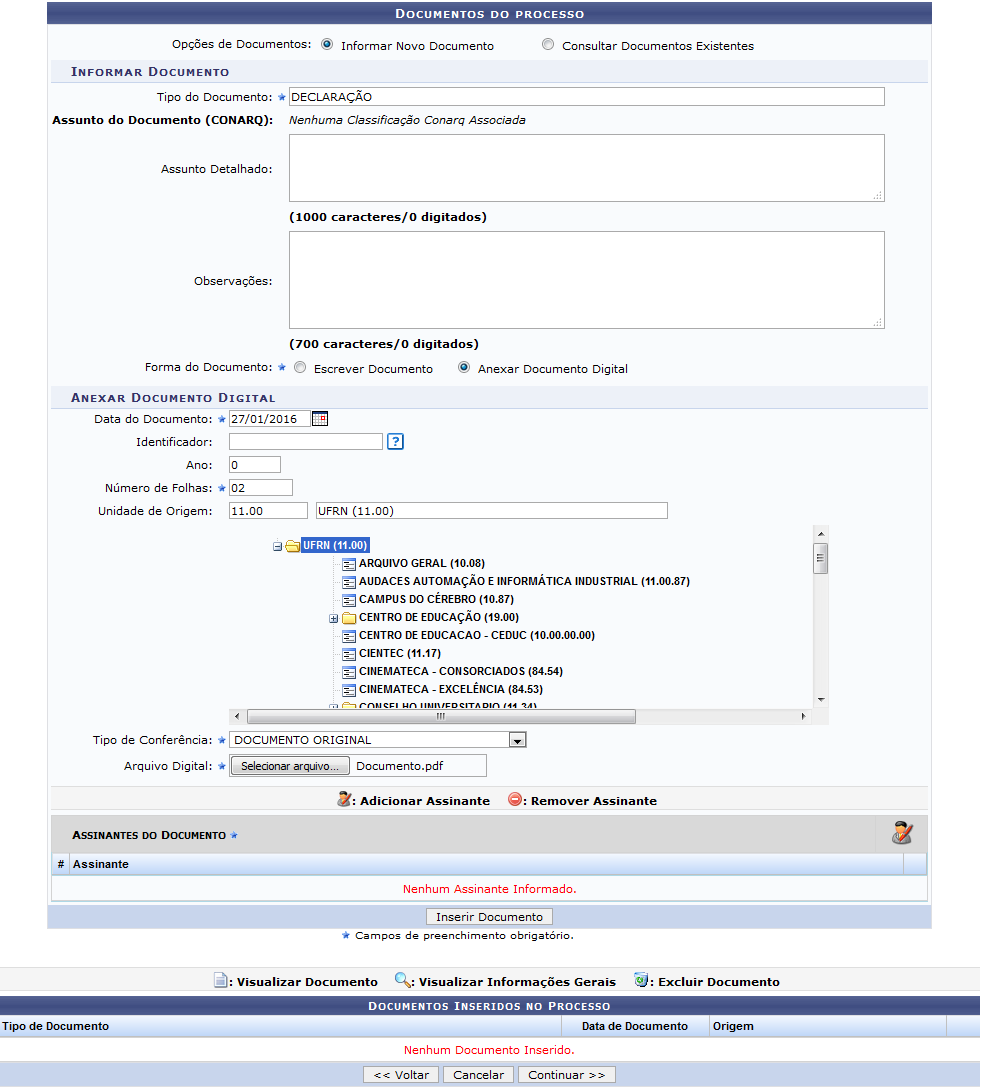This screenshot has height=1090, width=981.
Task: Click the Cancelar button
Action: coord(478,1075)
